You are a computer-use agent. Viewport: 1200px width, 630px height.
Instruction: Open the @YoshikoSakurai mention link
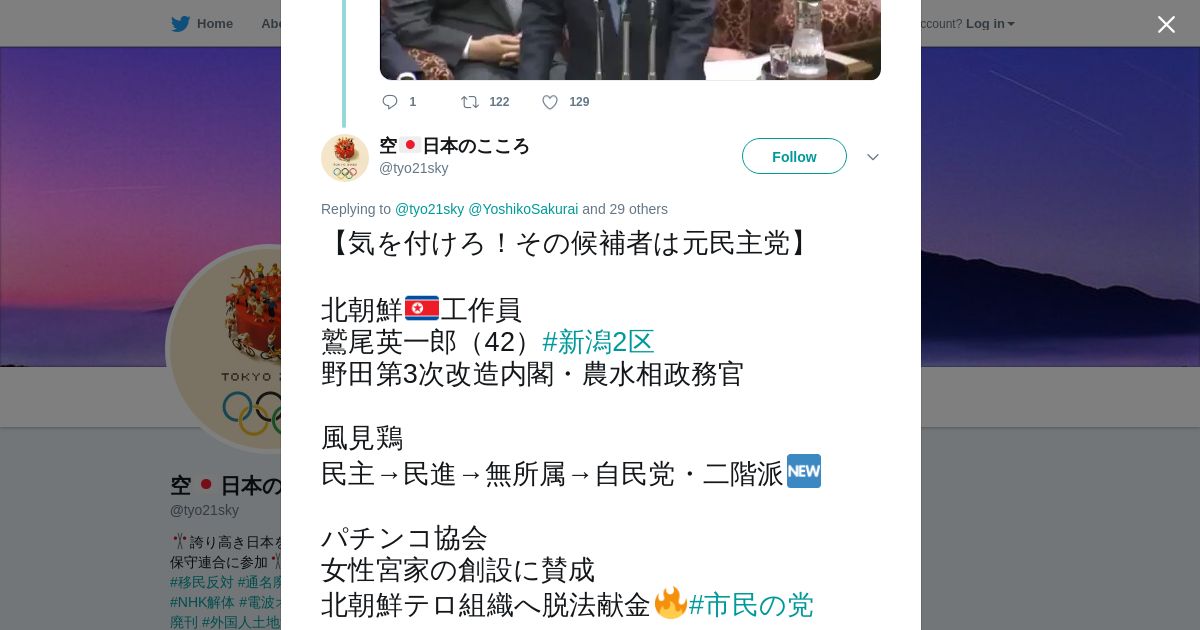tap(523, 209)
